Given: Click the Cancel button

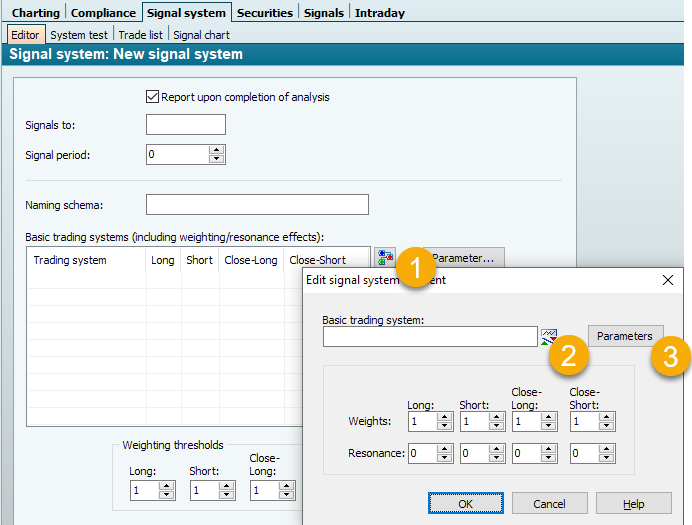Looking at the screenshot, I should click(549, 503).
